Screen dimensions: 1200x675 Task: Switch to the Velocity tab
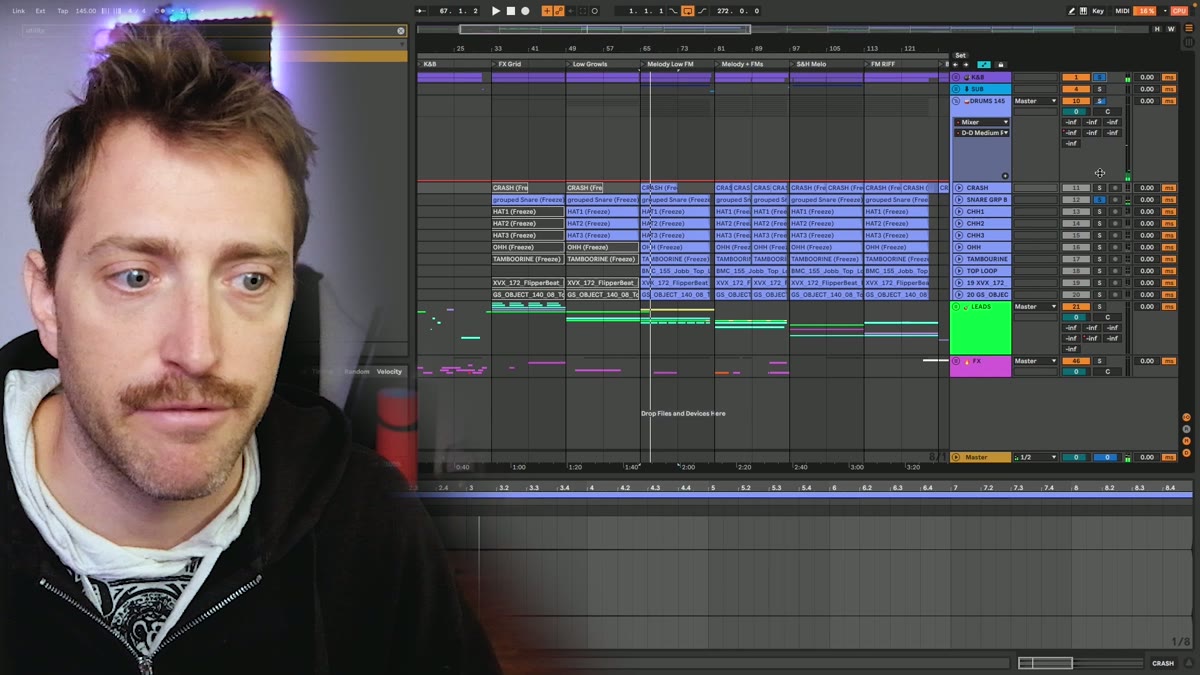[389, 372]
